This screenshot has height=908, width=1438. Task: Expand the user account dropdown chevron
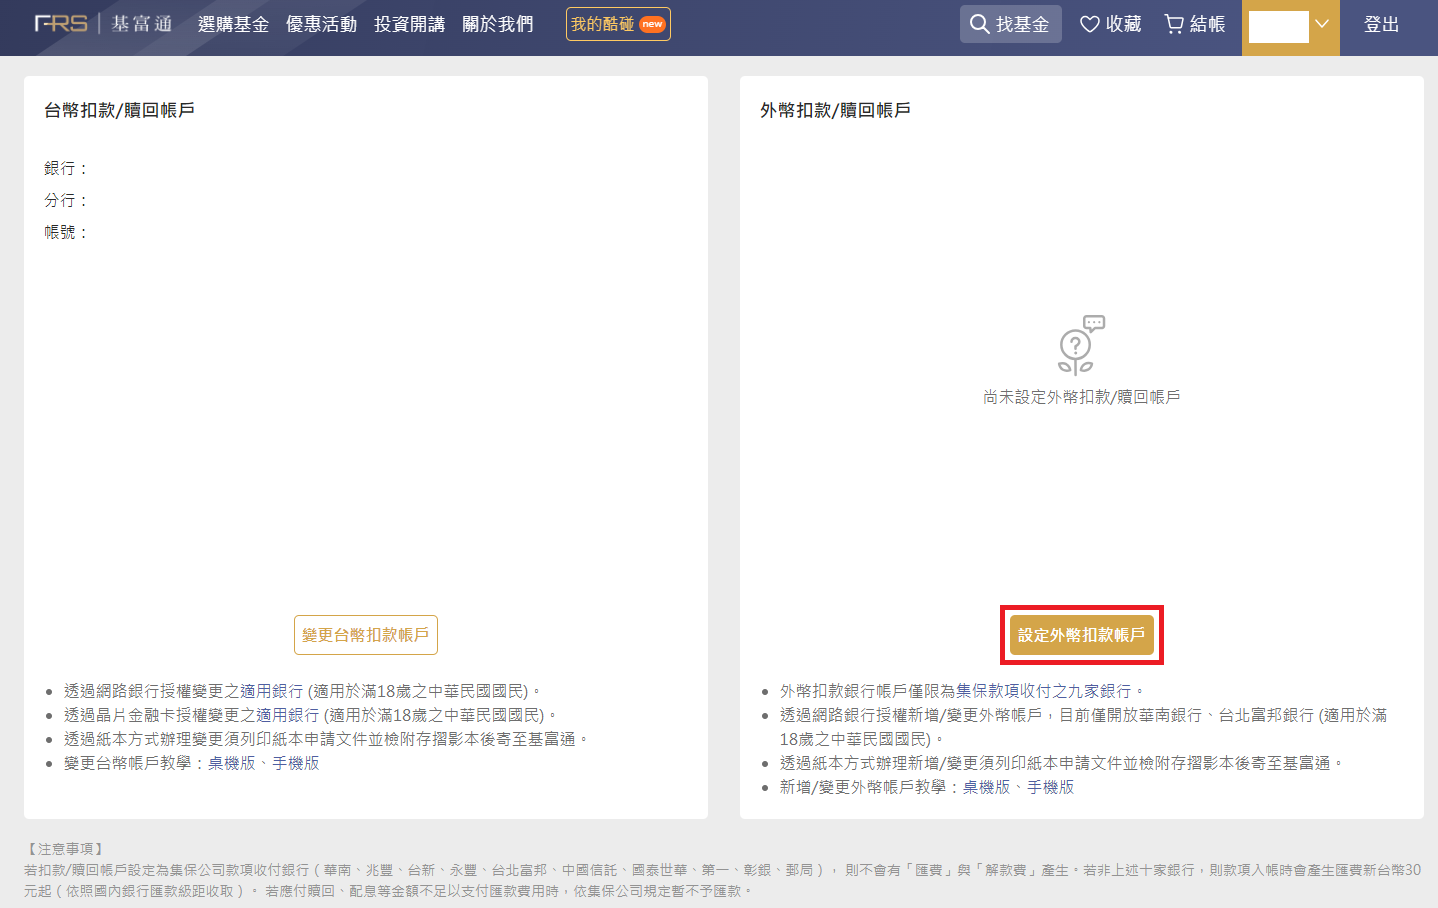pos(1321,24)
